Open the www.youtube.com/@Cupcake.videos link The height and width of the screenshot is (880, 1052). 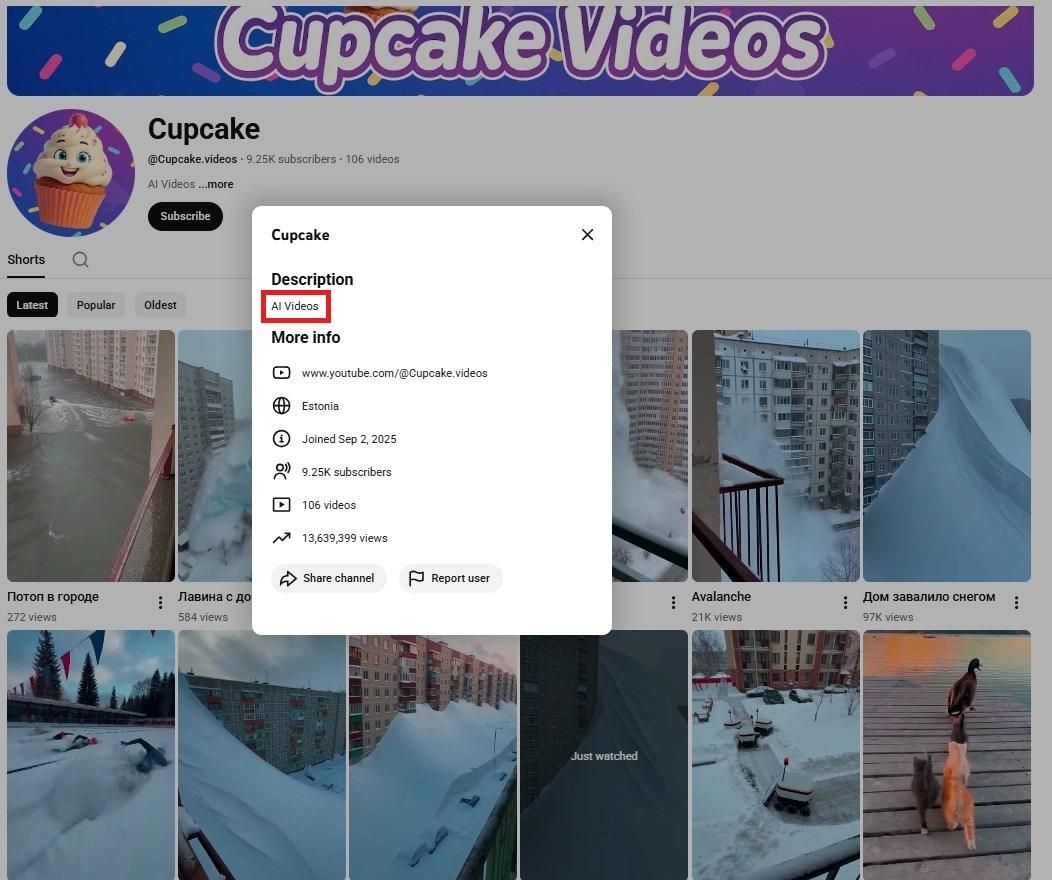[394, 373]
